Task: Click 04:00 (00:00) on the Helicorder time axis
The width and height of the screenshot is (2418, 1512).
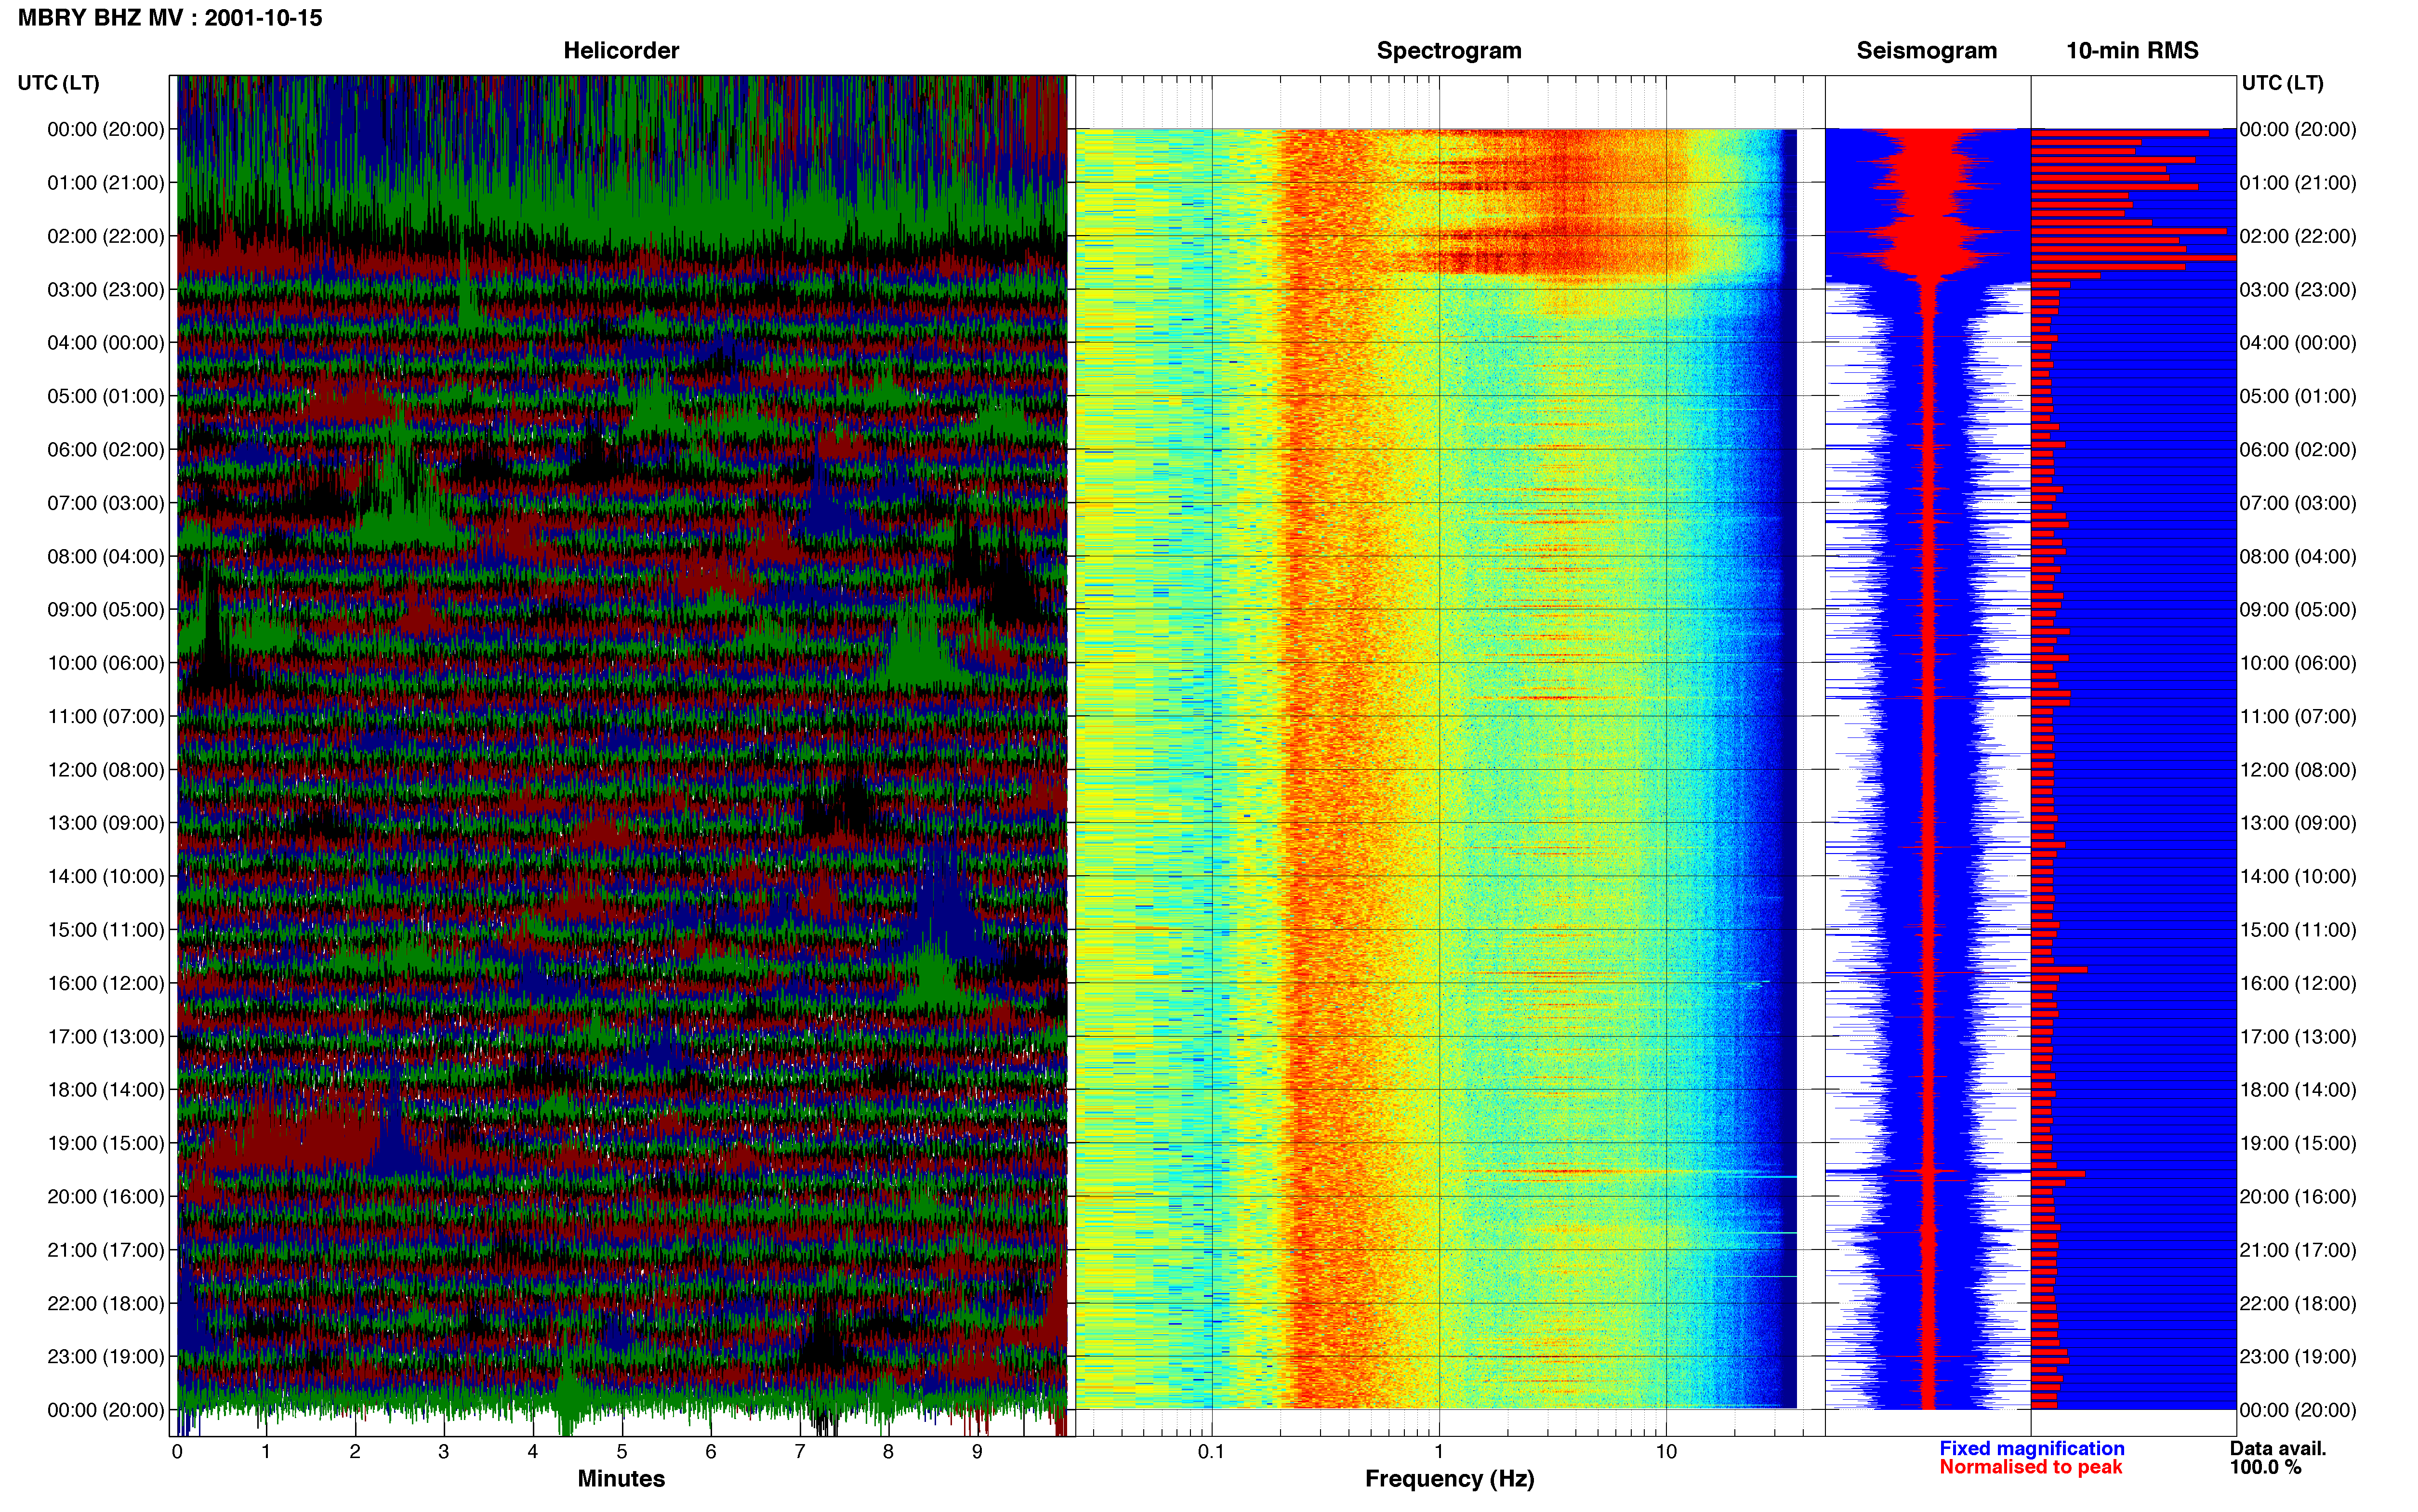Action: tap(106, 343)
